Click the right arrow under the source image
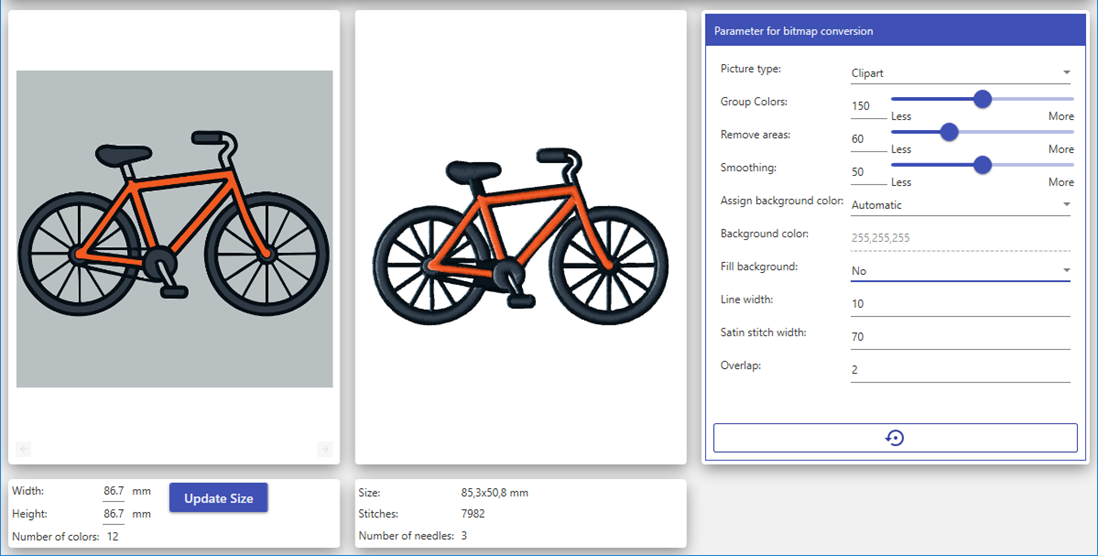 coord(324,449)
